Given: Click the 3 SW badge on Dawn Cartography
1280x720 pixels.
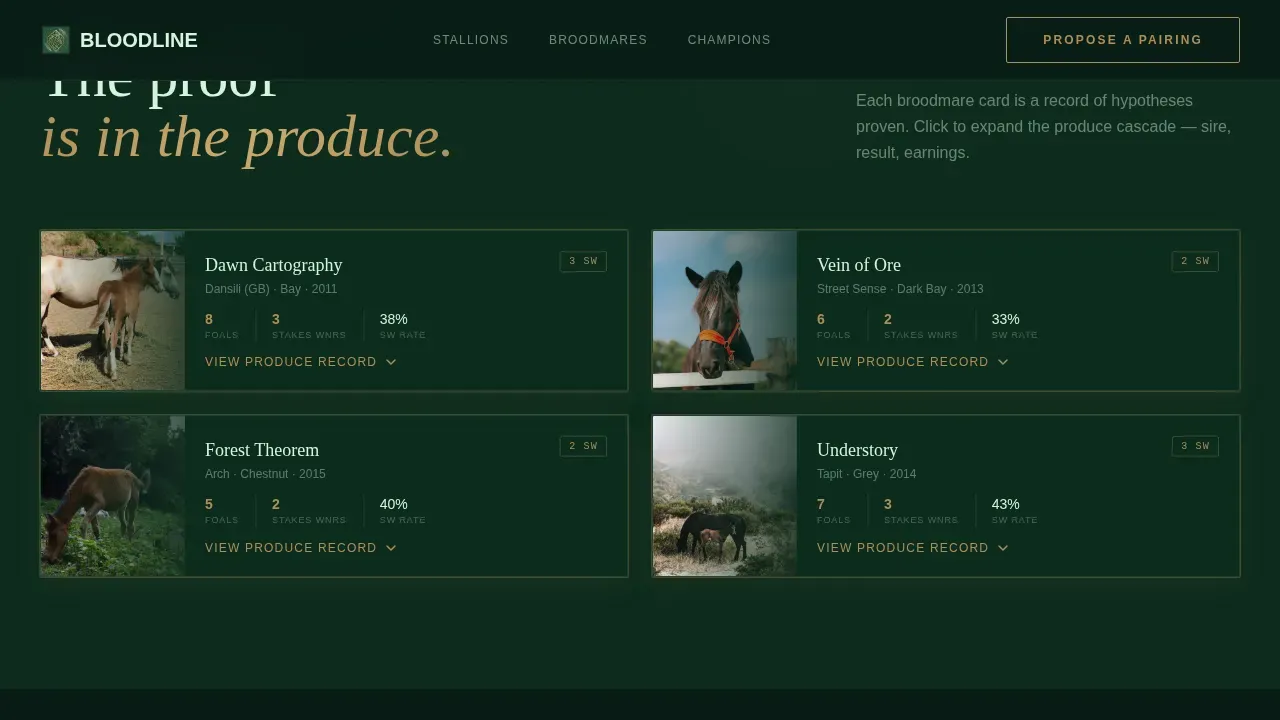Looking at the screenshot, I should click(583, 261).
